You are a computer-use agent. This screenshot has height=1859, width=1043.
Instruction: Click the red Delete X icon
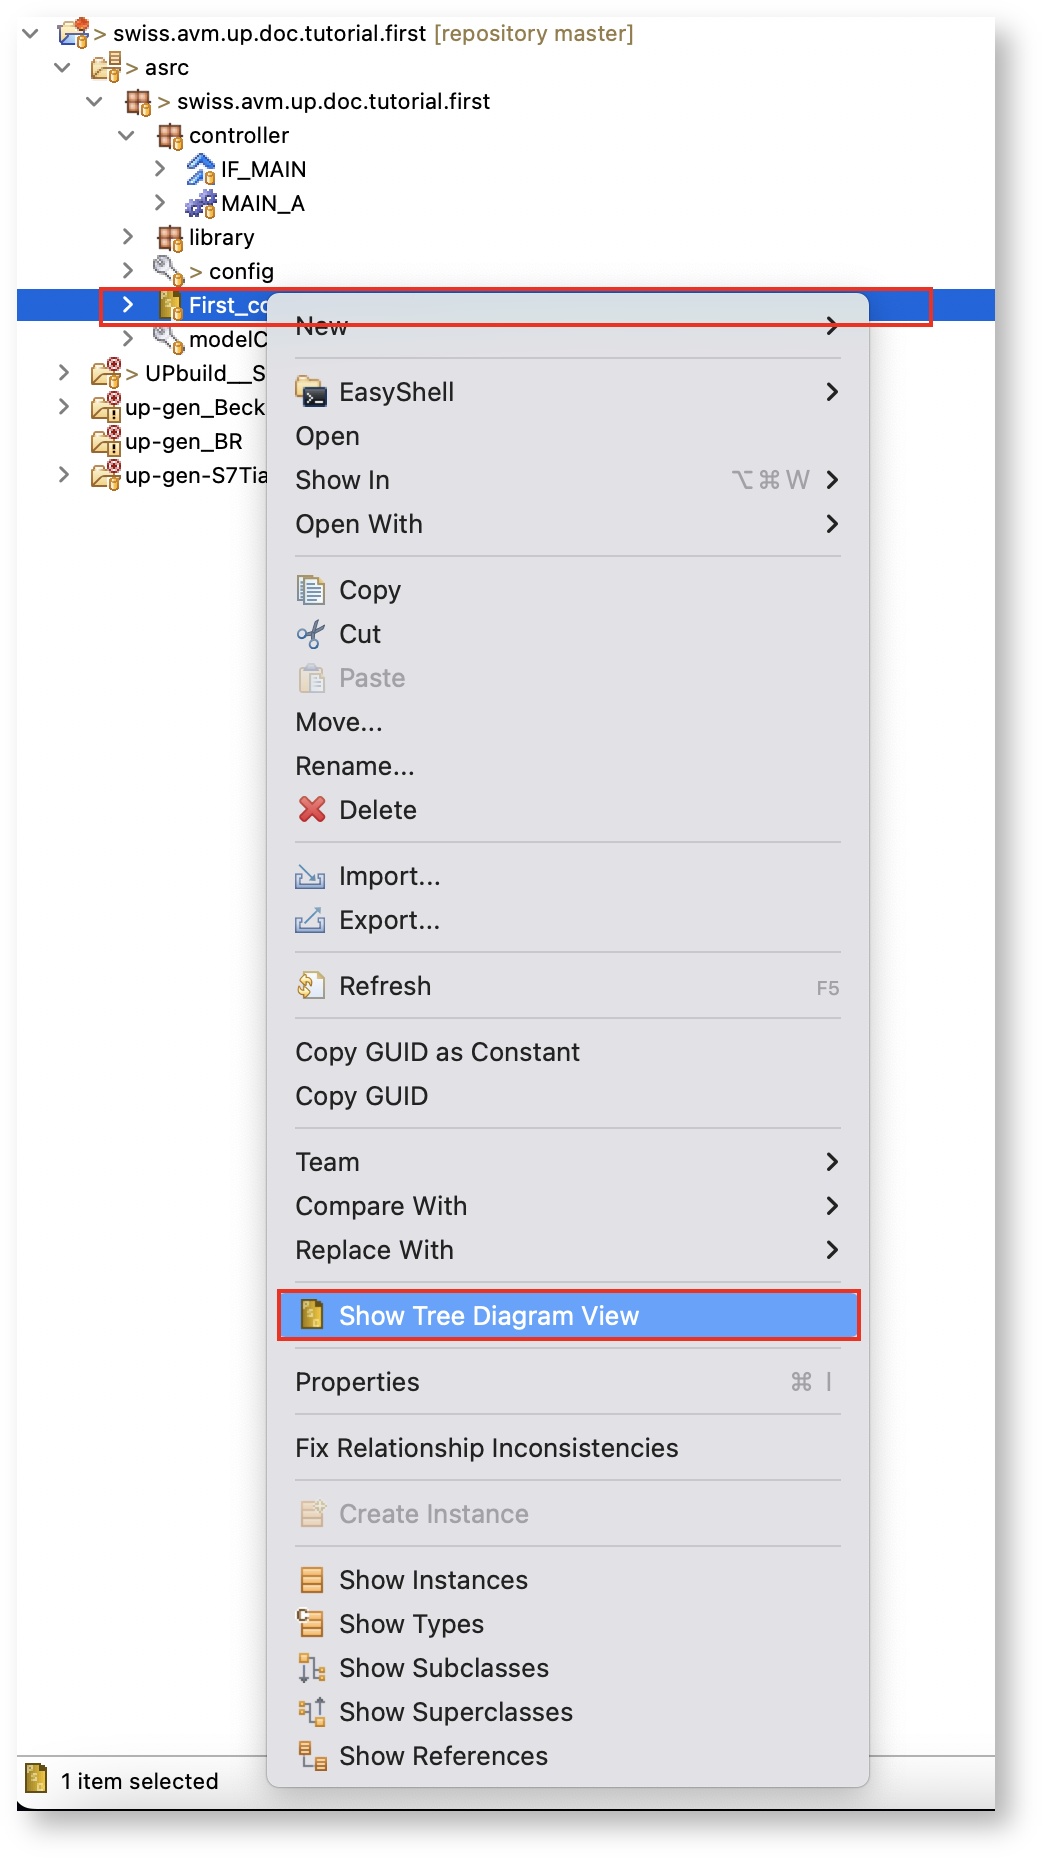tap(312, 810)
